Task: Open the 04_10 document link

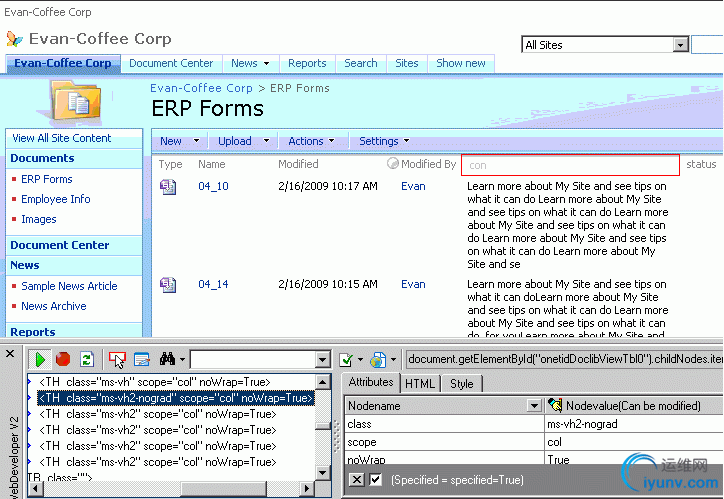Action: click(x=213, y=186)
